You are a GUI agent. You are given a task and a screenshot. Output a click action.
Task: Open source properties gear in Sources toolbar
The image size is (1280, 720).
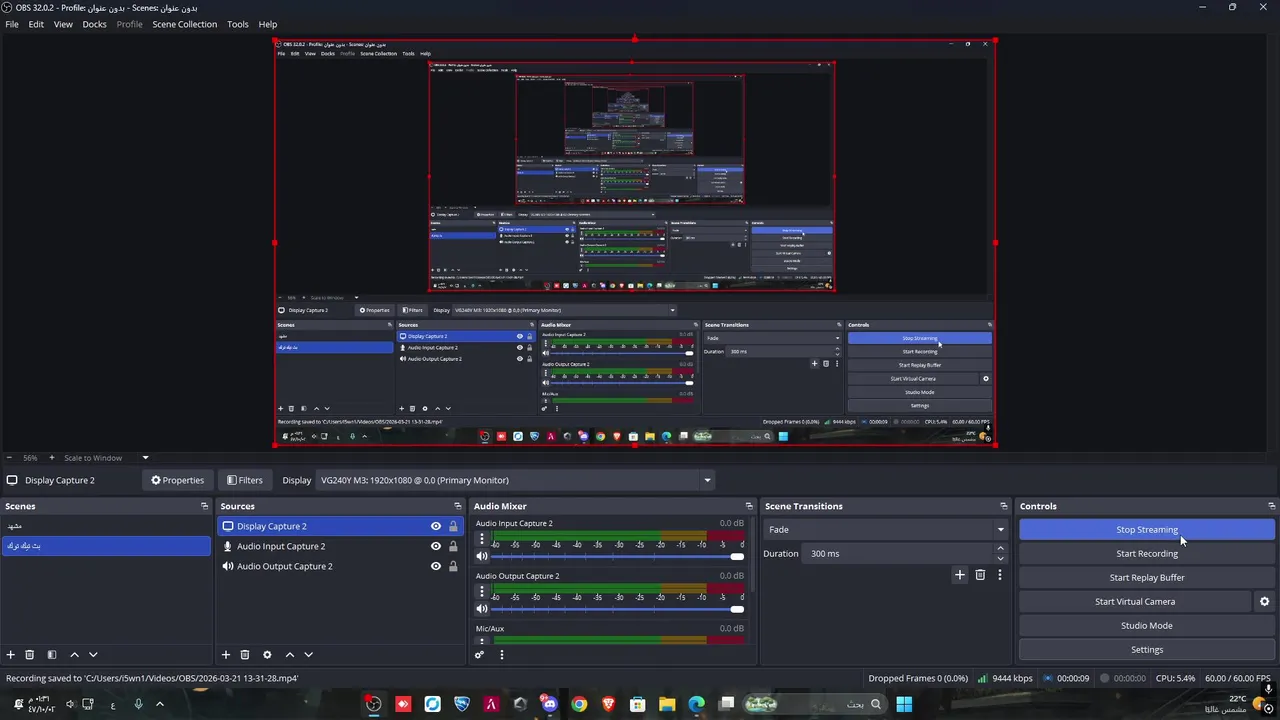[267, 655]
